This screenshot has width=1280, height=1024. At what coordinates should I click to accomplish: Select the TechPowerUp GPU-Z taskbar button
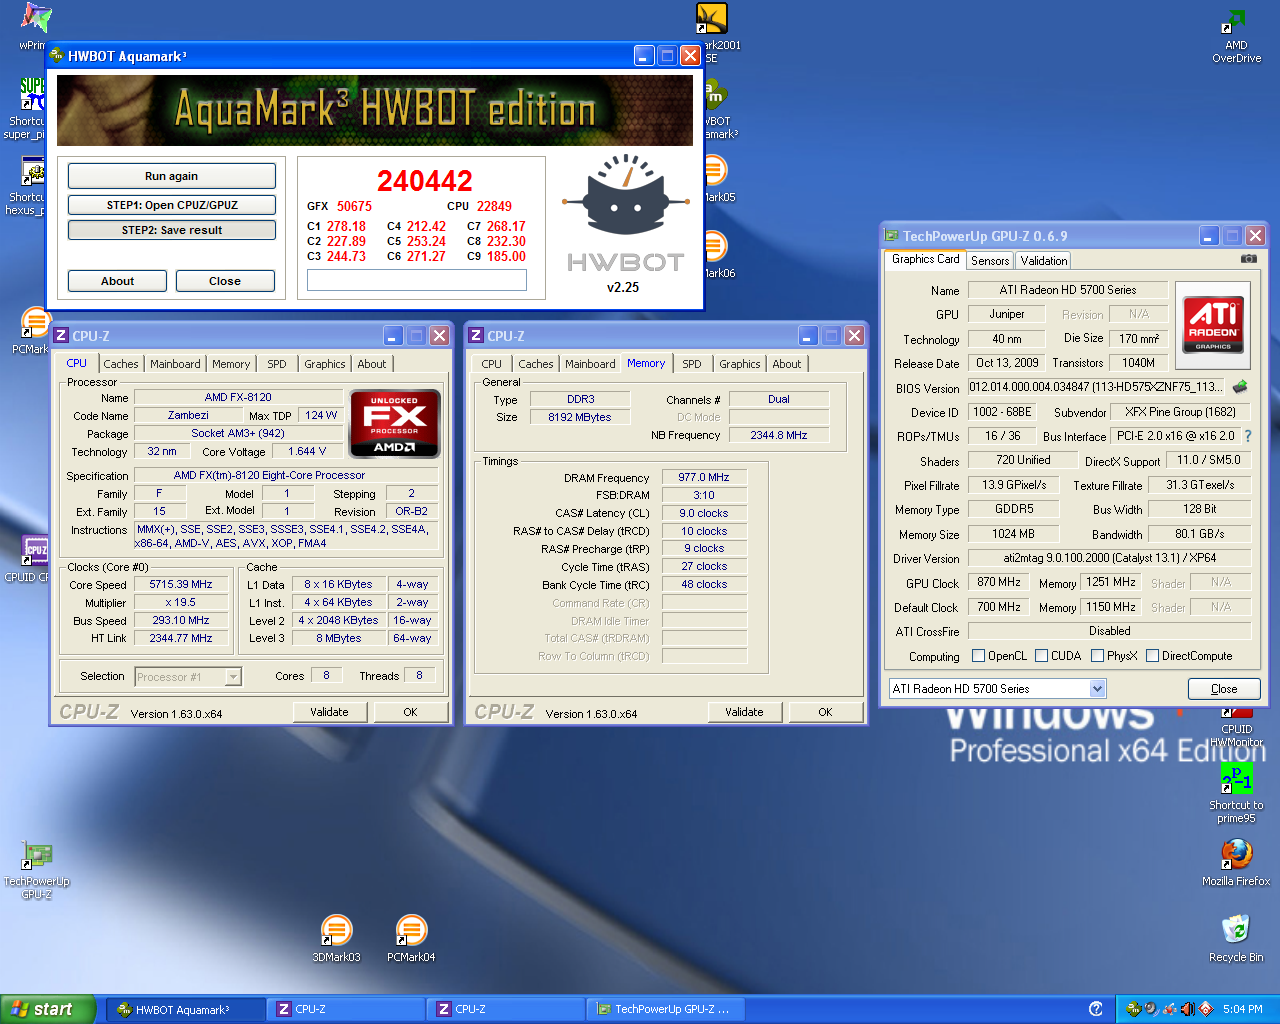664,1009
